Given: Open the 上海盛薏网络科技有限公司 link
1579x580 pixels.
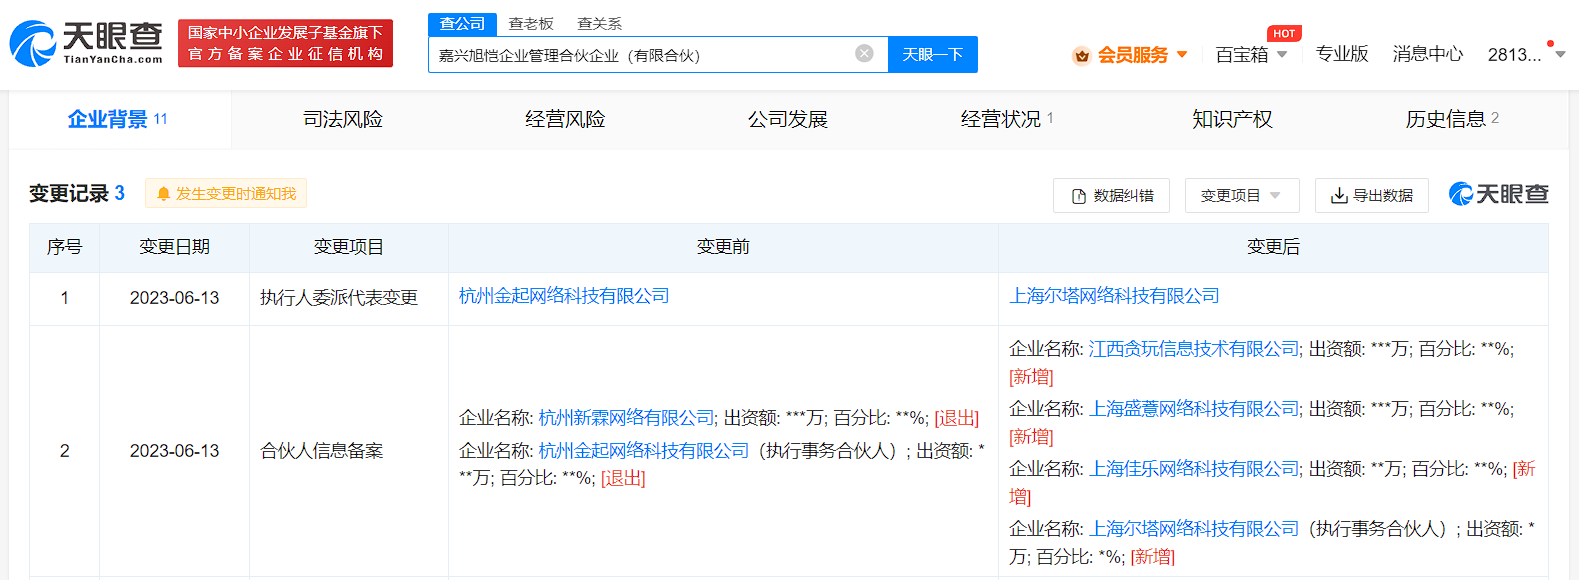Looking at the screenshot, I should [1194, 409].
